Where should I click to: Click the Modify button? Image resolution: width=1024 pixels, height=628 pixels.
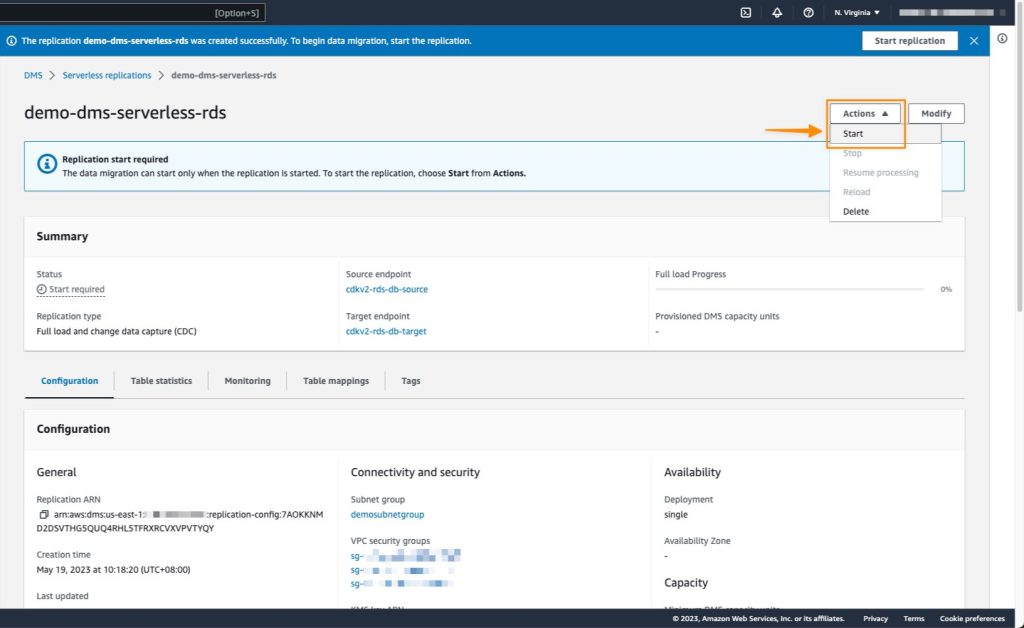(x=936, y=113)
